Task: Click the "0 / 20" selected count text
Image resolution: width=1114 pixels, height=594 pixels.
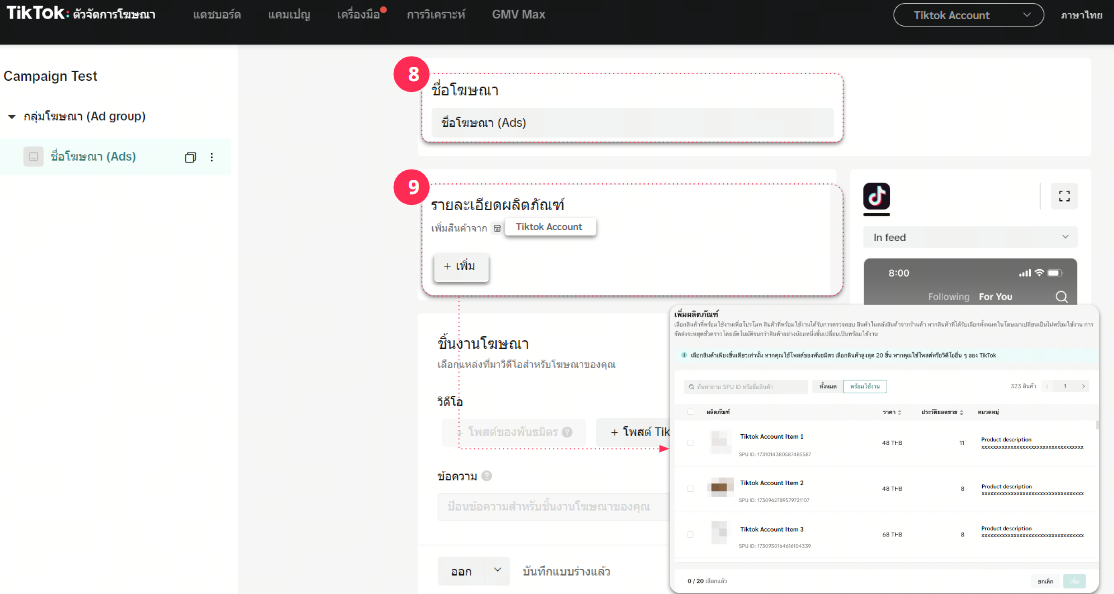Action: pos(696,581)
